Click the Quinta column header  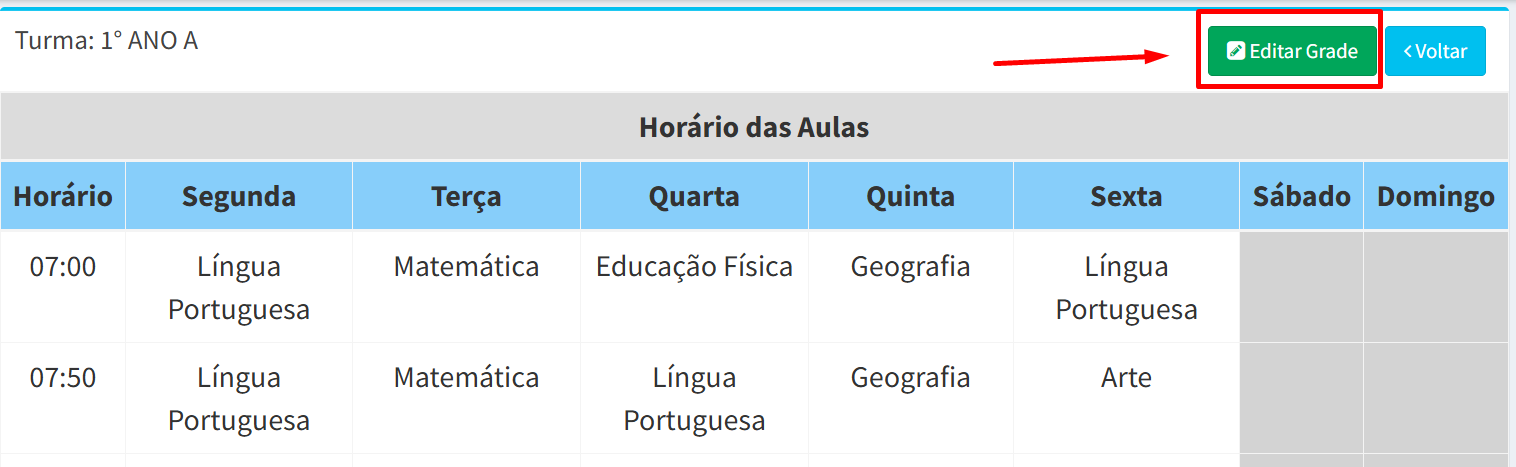tap(911, 196)
